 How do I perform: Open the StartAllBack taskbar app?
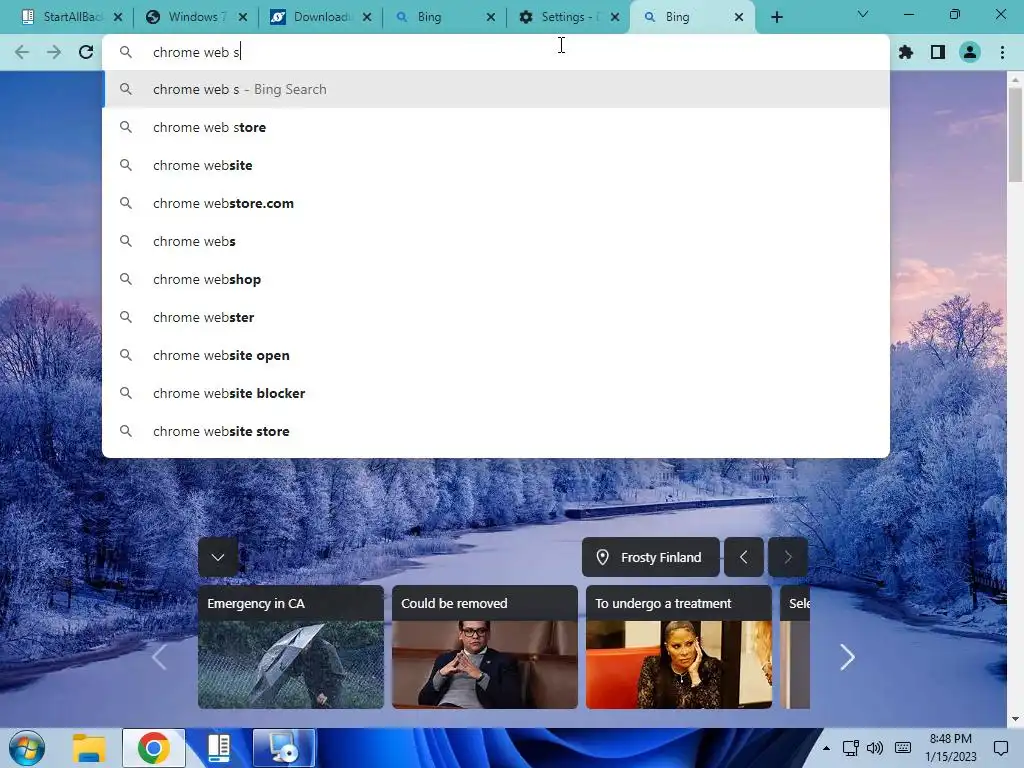click(x=219, y=748)
